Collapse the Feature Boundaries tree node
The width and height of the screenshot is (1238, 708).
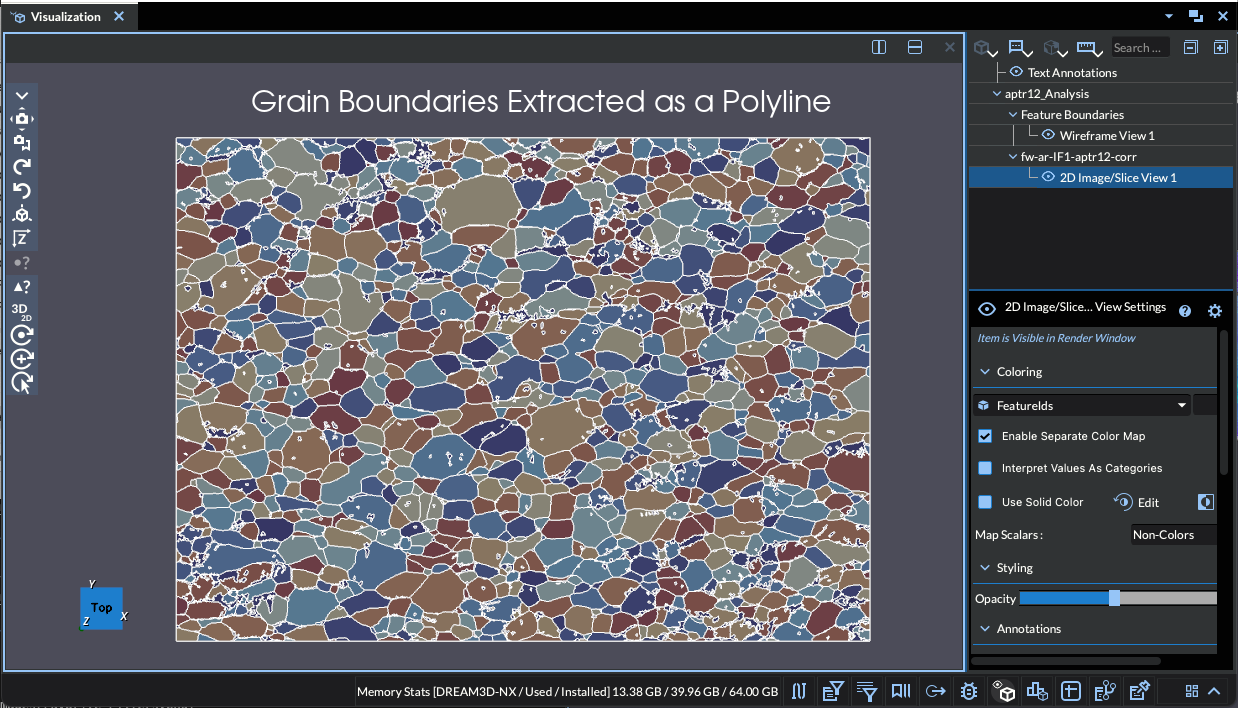(1012, 115)
